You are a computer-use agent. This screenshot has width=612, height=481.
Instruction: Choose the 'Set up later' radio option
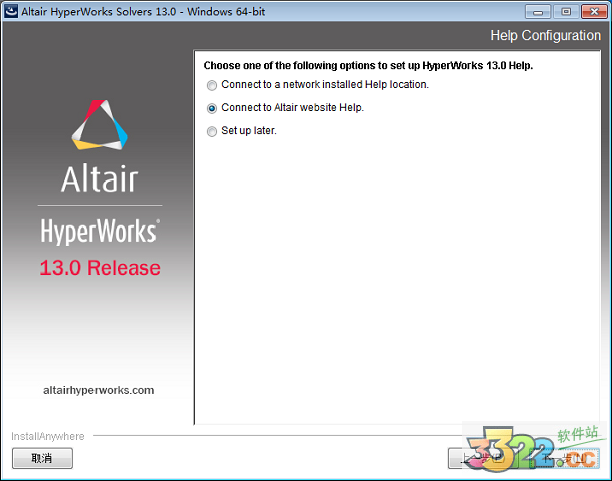click(x=212, y=131)
